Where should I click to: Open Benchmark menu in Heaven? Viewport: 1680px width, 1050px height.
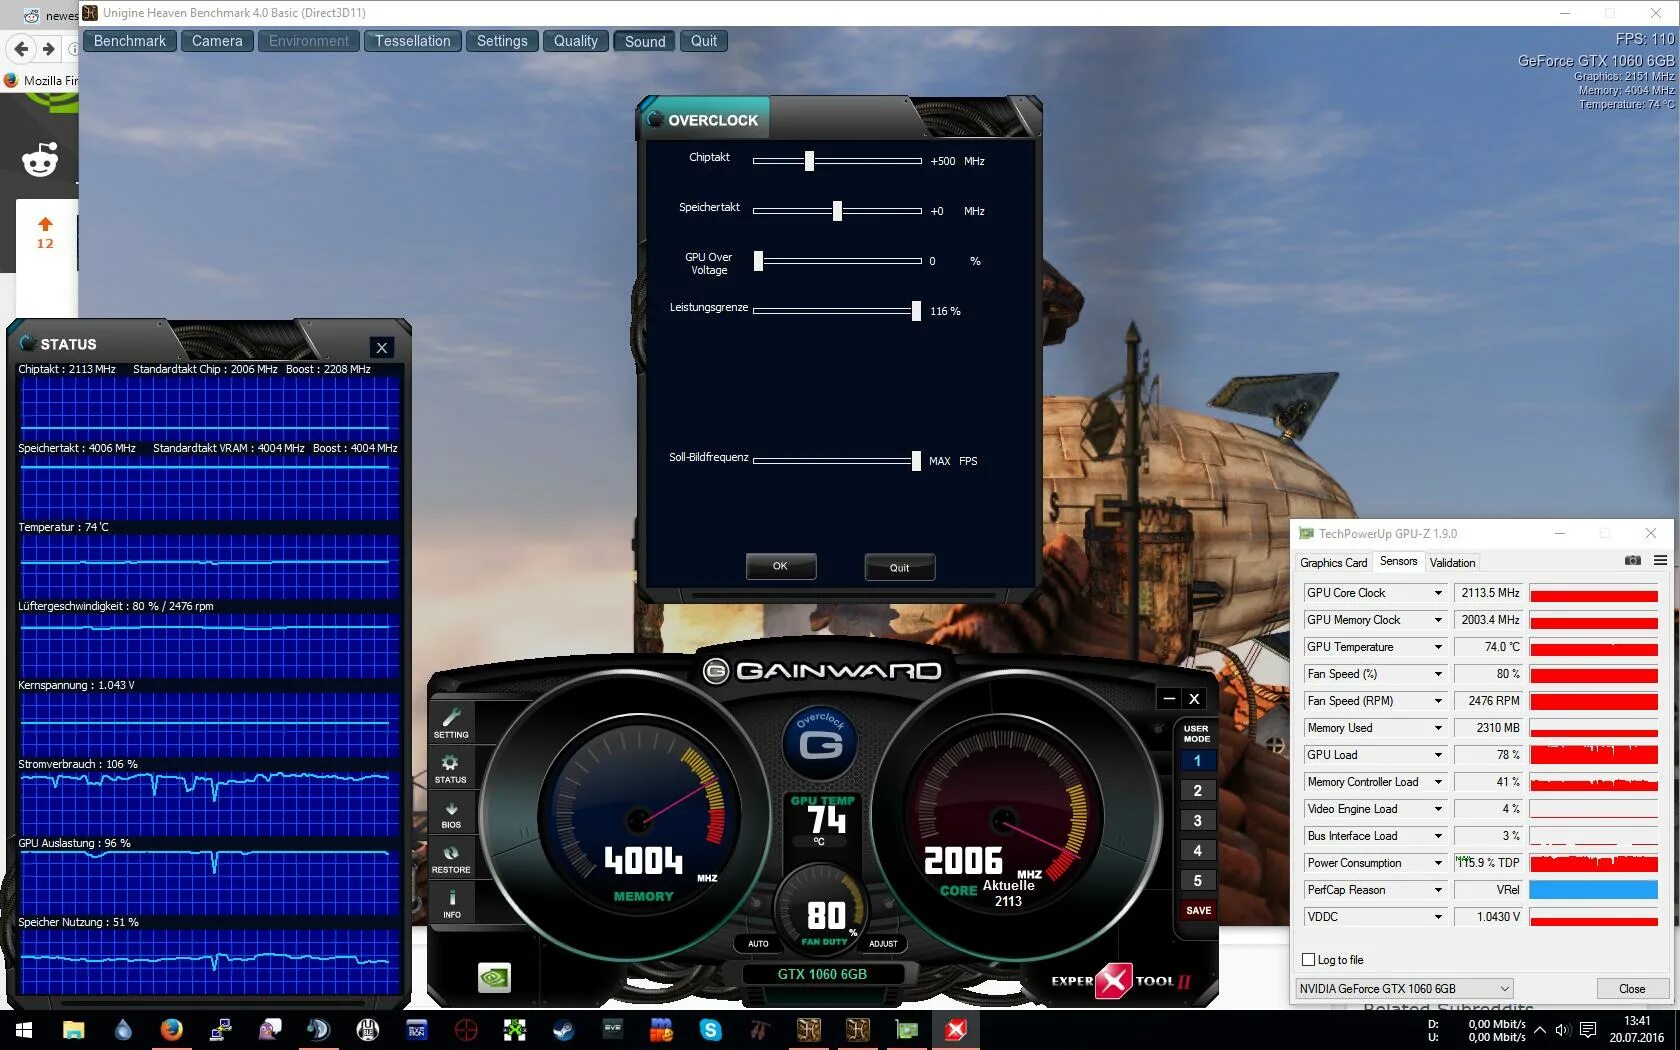pos(130,41)
